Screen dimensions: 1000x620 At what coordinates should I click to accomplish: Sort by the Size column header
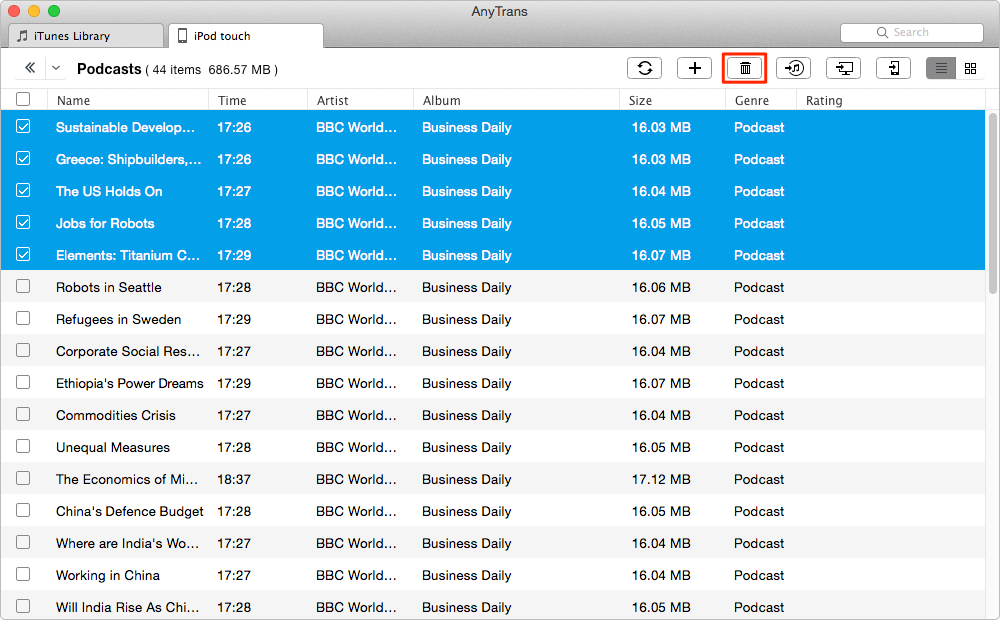(x=672, y=100)
